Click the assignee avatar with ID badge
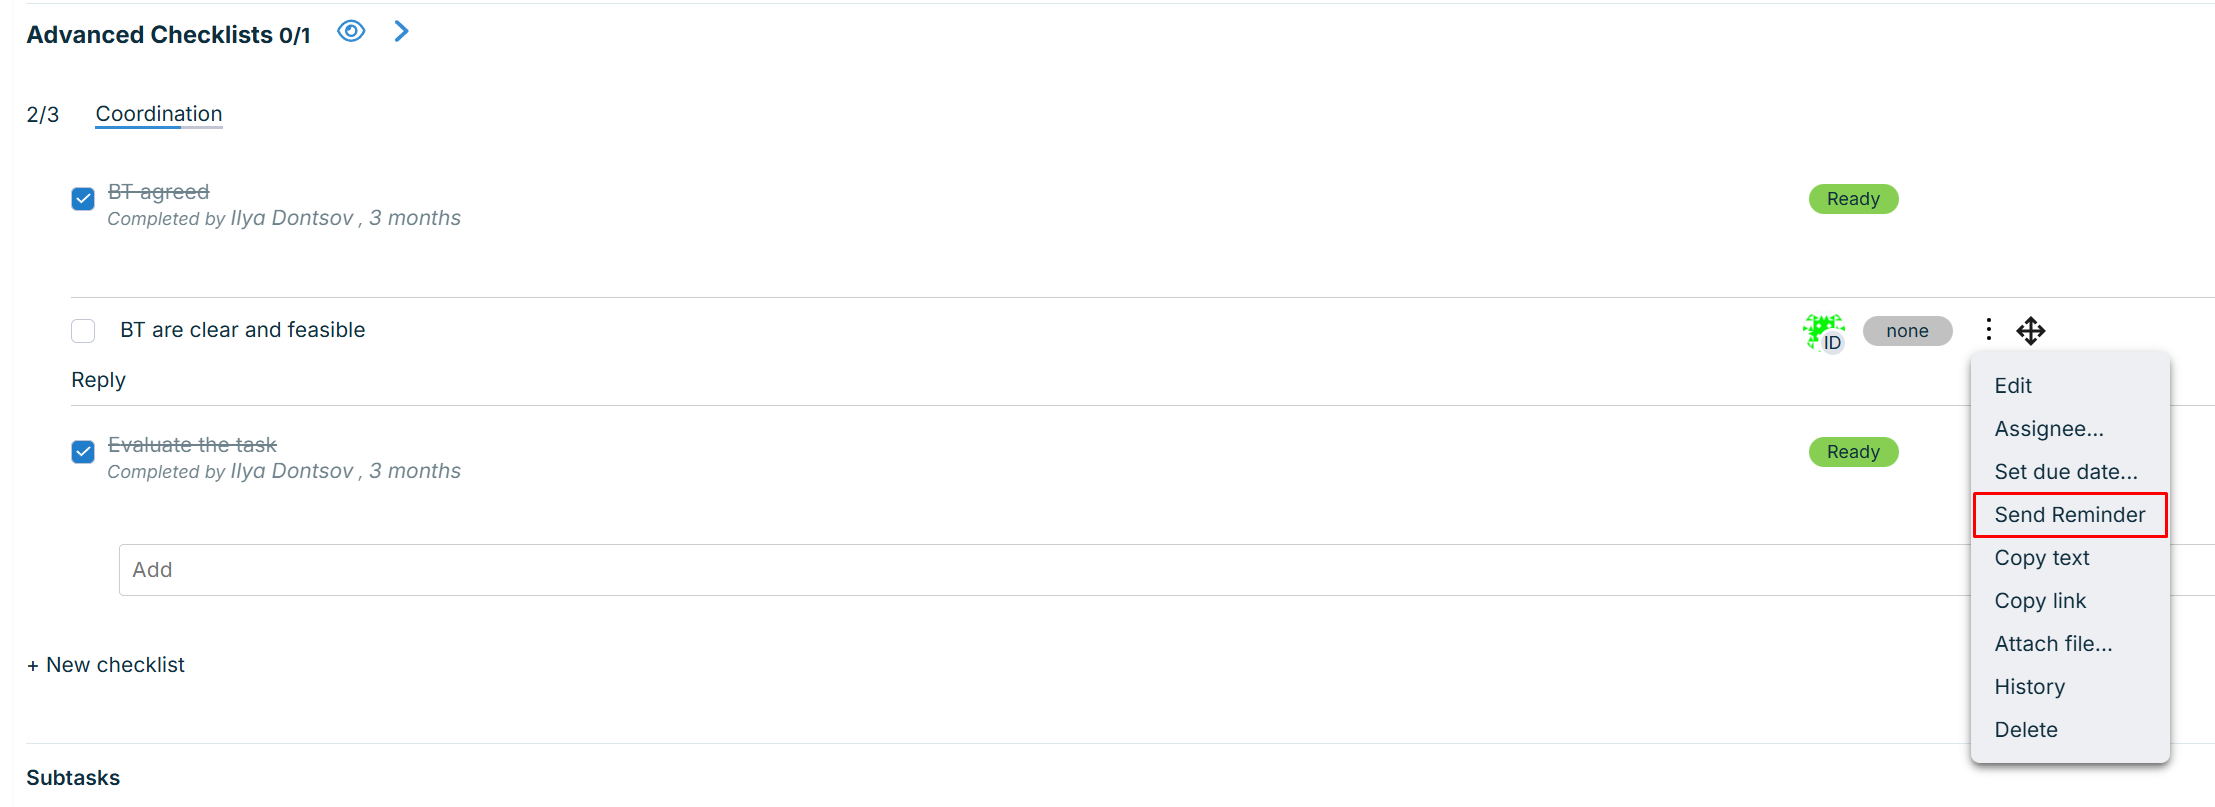This screenshot has height=807, width=2215. click(x=1824, y=331)
